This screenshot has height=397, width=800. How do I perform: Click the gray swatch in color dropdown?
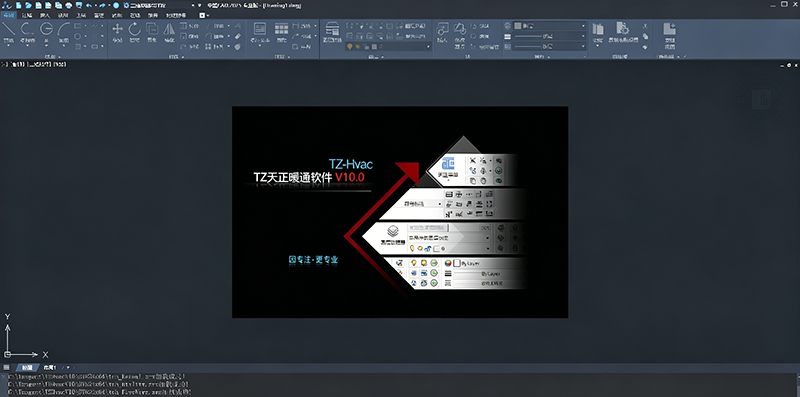click(517, 26)
